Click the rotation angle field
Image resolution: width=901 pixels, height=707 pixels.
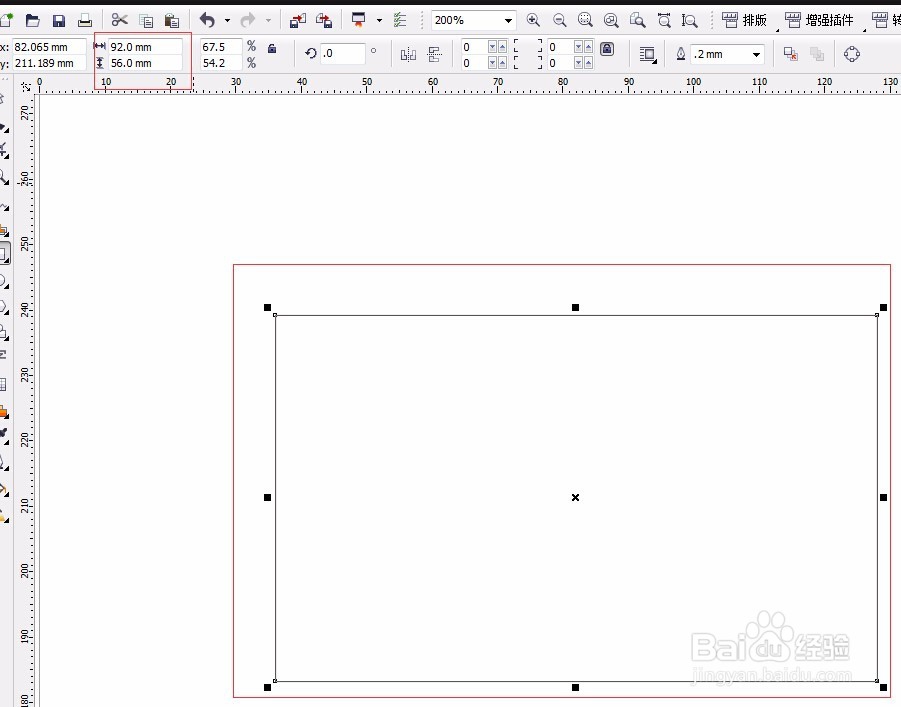point(342,53)
